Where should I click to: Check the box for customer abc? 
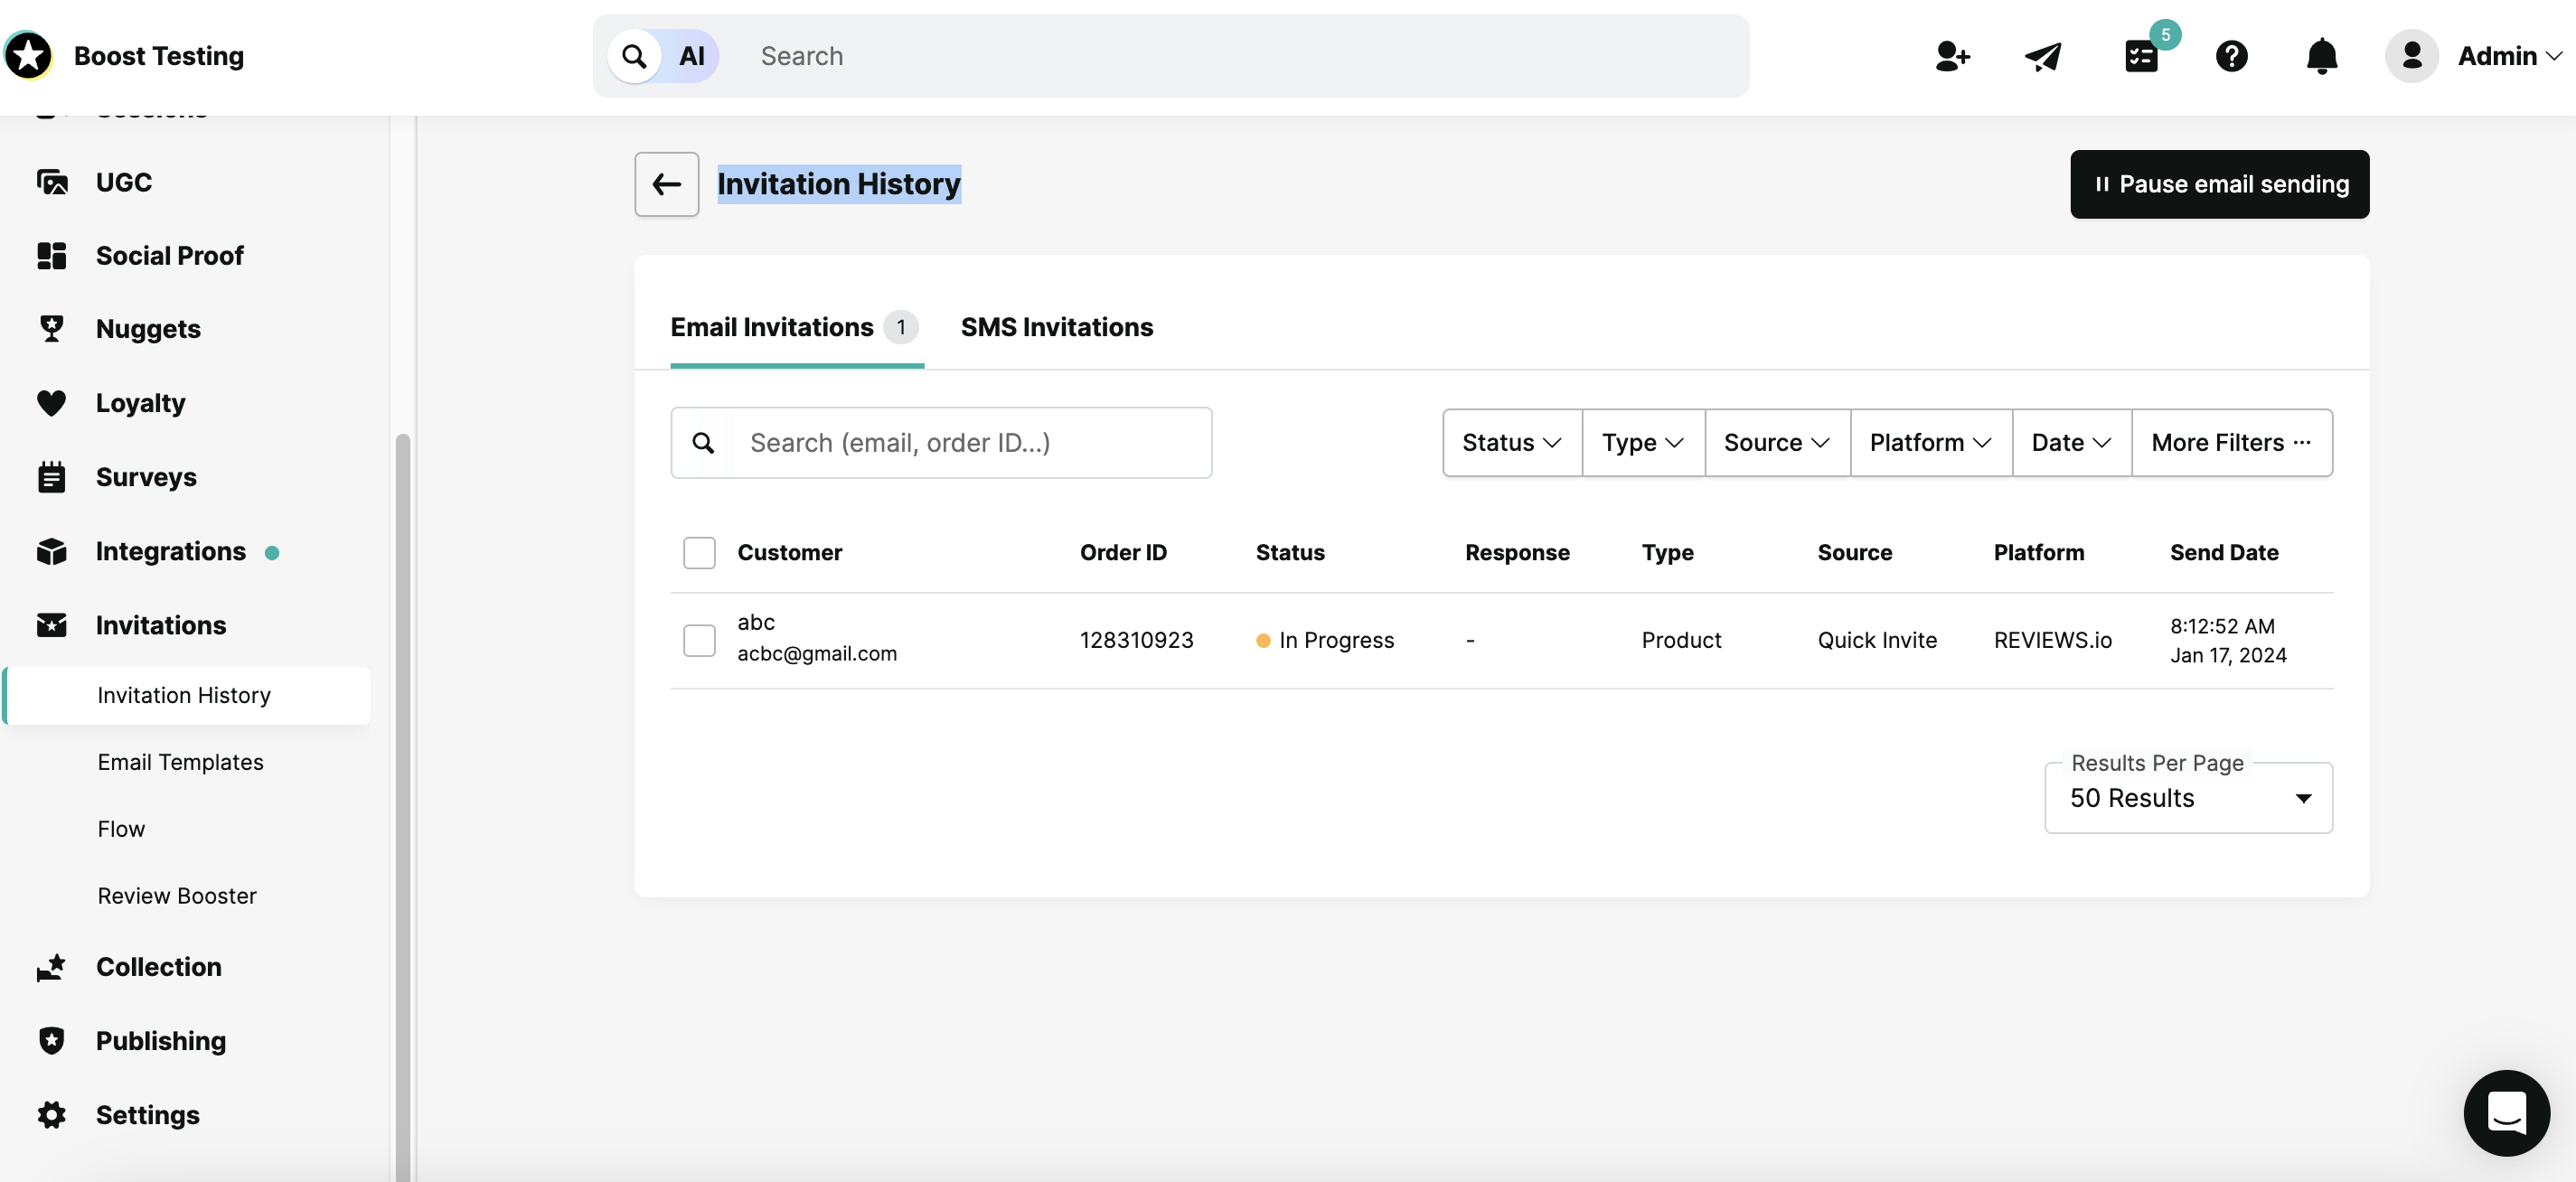point(699,640)
